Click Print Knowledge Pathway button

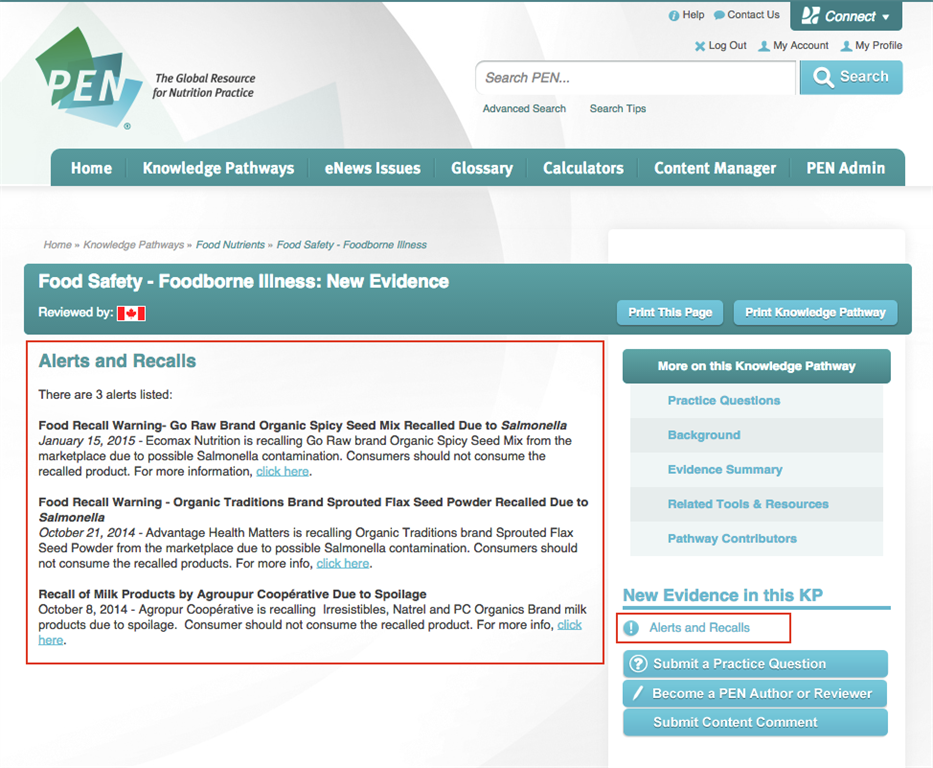tap(815, 312)
